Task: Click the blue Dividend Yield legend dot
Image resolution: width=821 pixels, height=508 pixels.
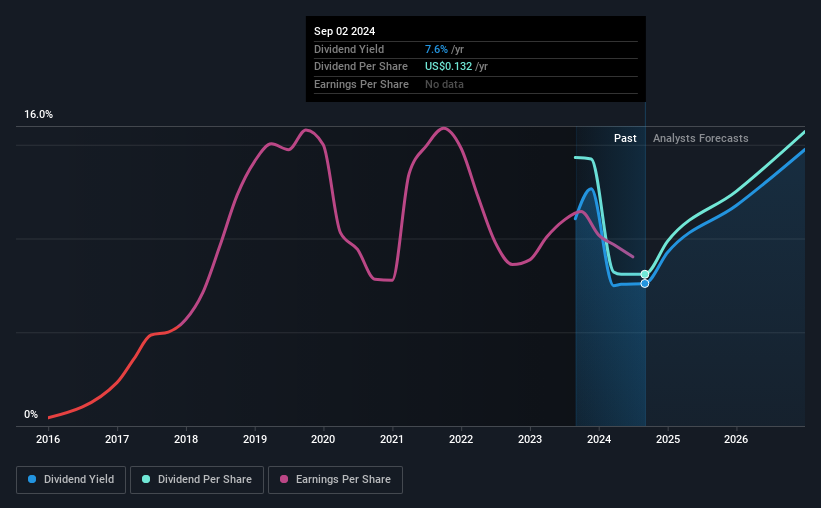Action: (x=32, y=479)
